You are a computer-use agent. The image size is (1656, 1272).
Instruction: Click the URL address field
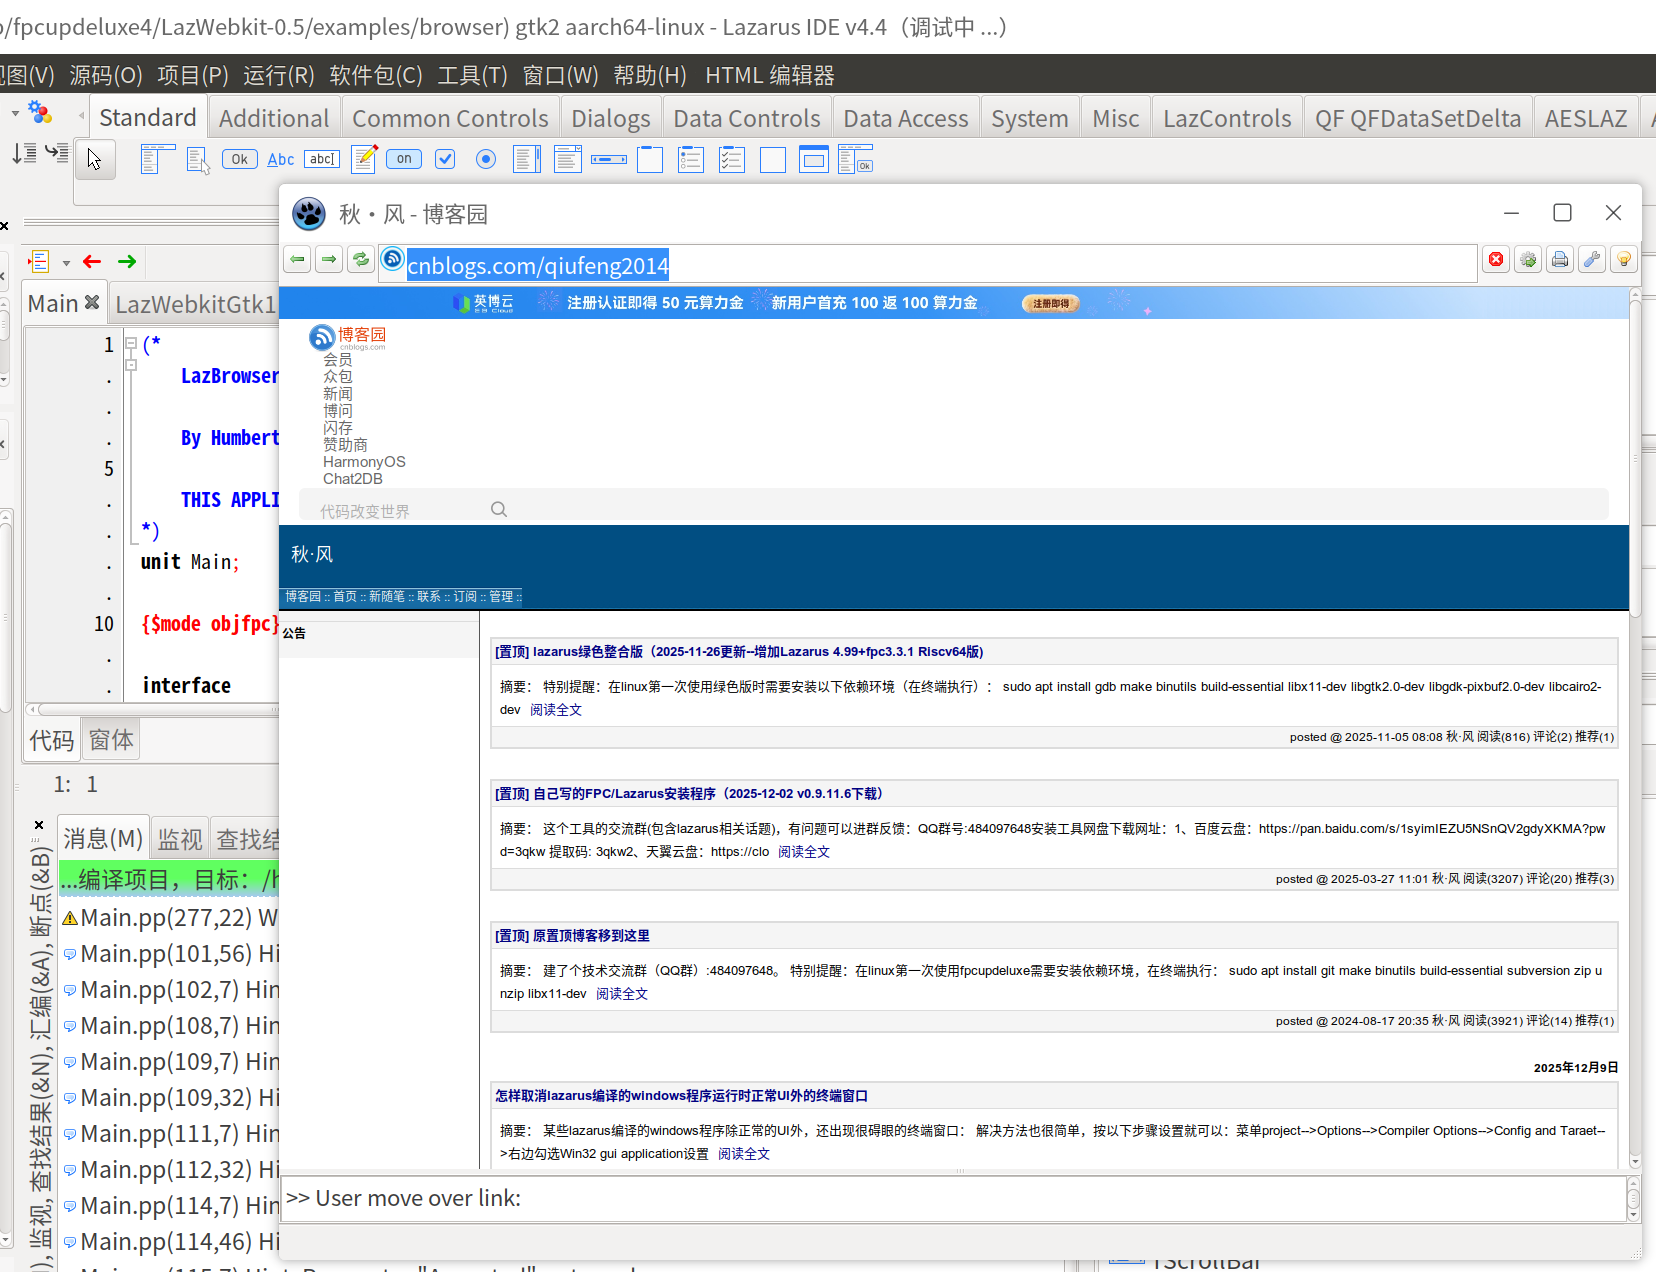click(927, 265)
